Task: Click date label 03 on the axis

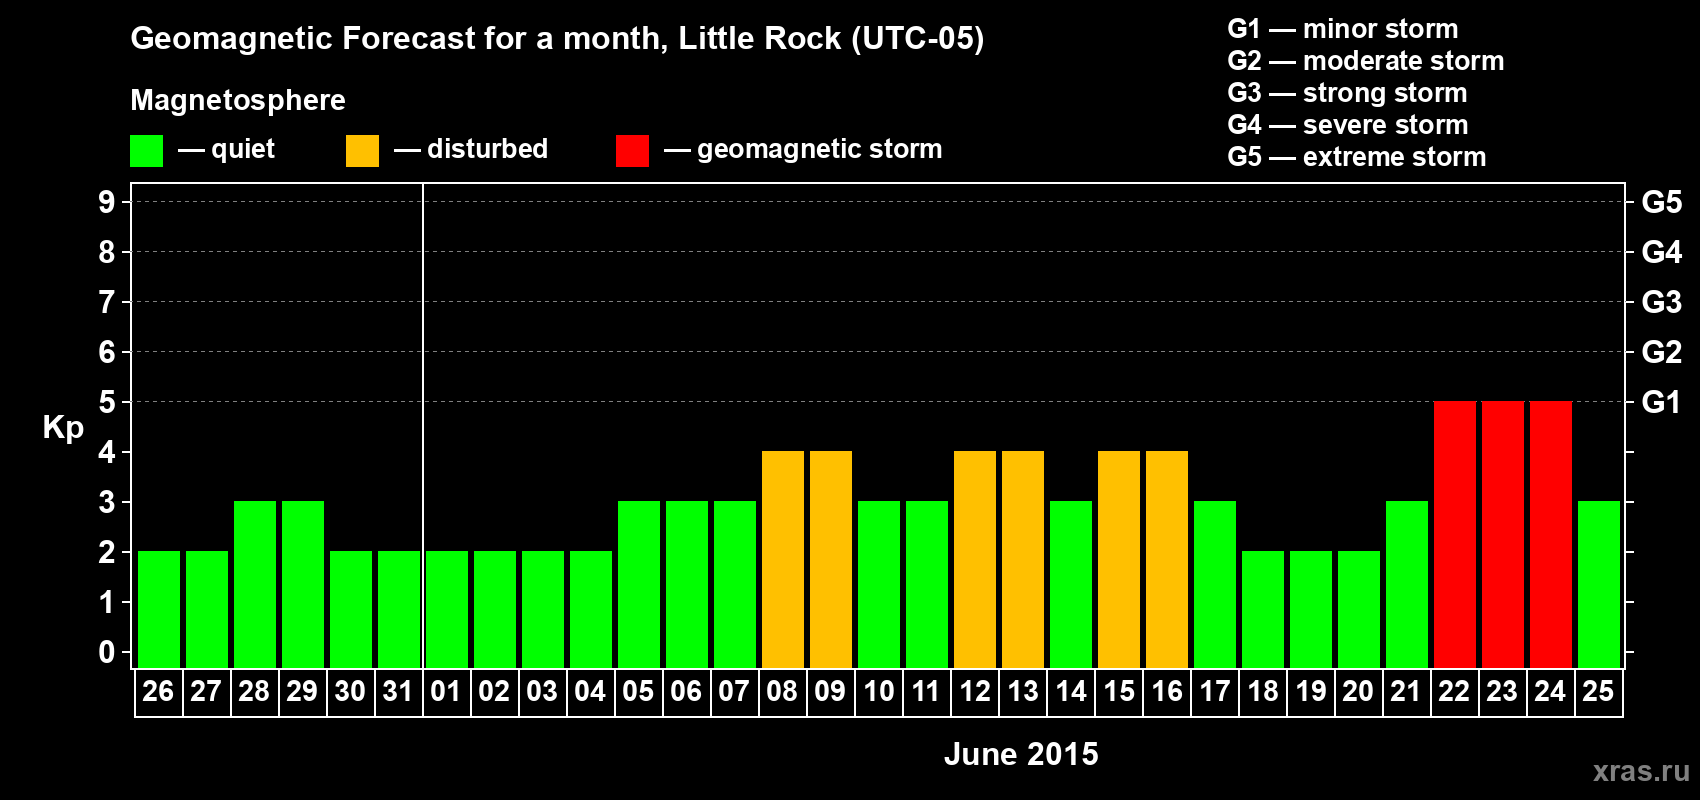Action: tap(542, 692)
